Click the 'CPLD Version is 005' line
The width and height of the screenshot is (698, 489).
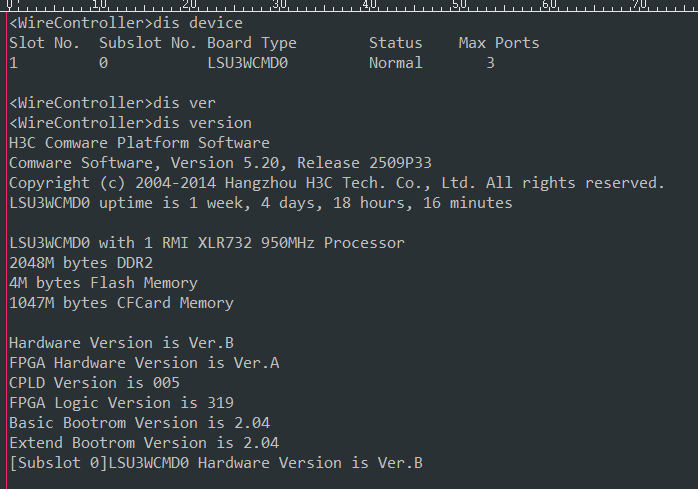94,383
